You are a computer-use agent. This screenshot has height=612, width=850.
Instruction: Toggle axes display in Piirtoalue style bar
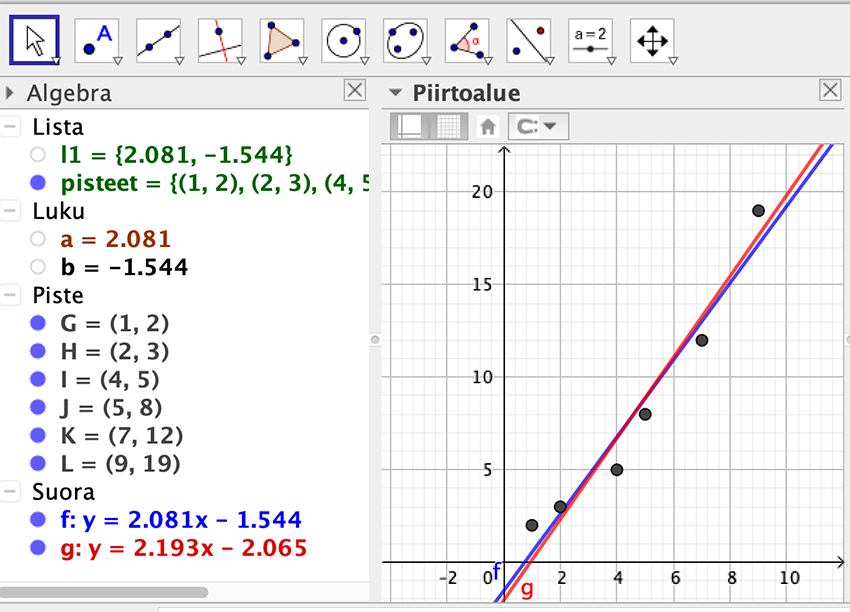coord(409,127)
